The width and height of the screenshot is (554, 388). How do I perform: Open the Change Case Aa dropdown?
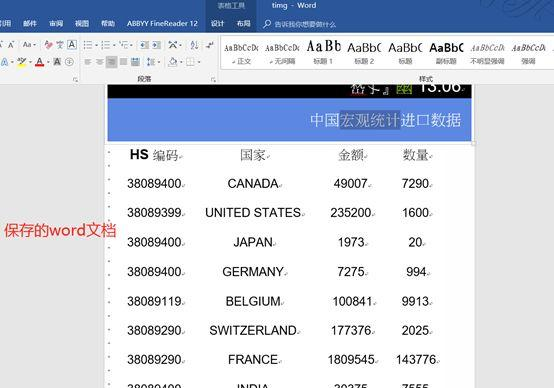(x=29, y=45)
